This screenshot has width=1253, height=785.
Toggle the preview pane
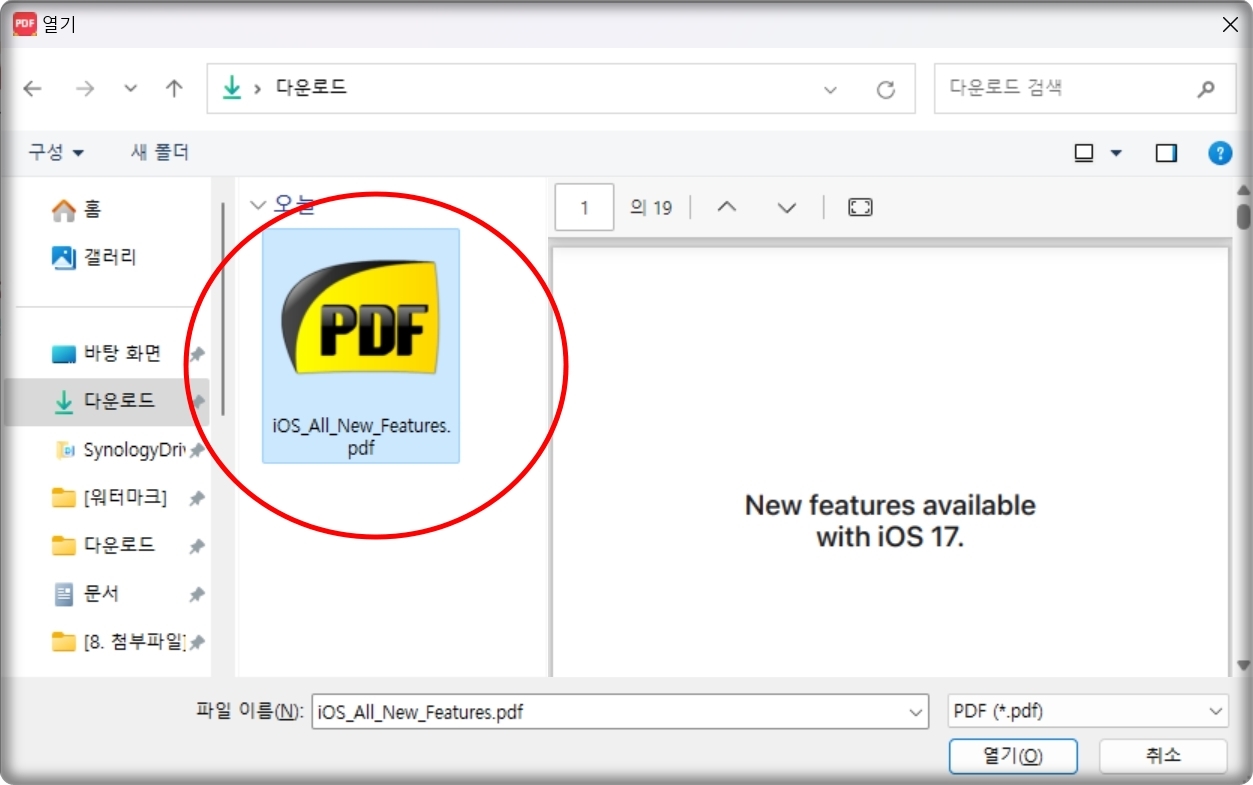1166,153
